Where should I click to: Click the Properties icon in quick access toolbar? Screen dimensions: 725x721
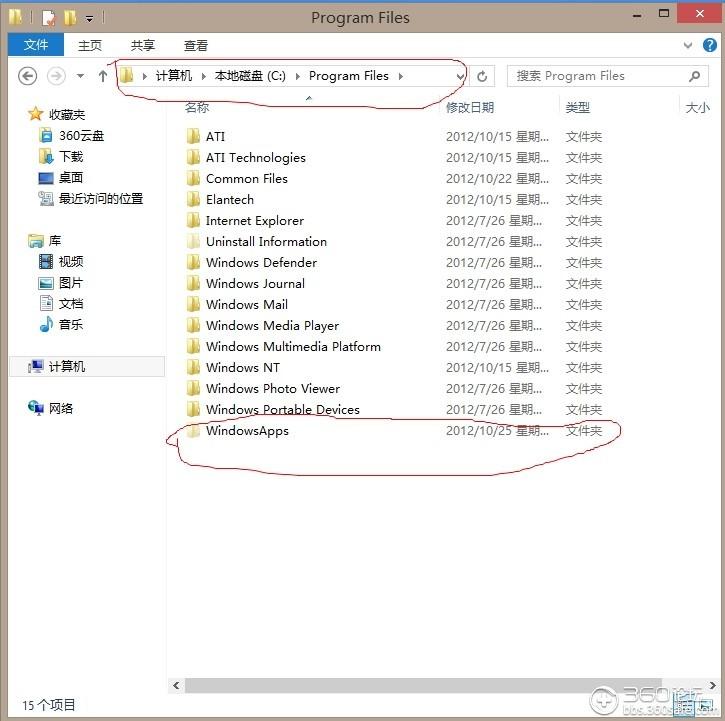[48, 18]
